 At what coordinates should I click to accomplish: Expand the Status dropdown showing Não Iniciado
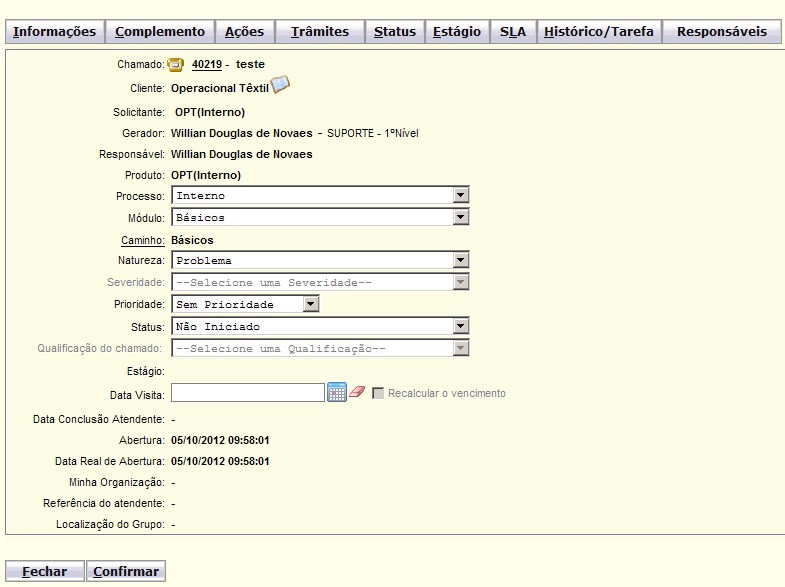460,326
